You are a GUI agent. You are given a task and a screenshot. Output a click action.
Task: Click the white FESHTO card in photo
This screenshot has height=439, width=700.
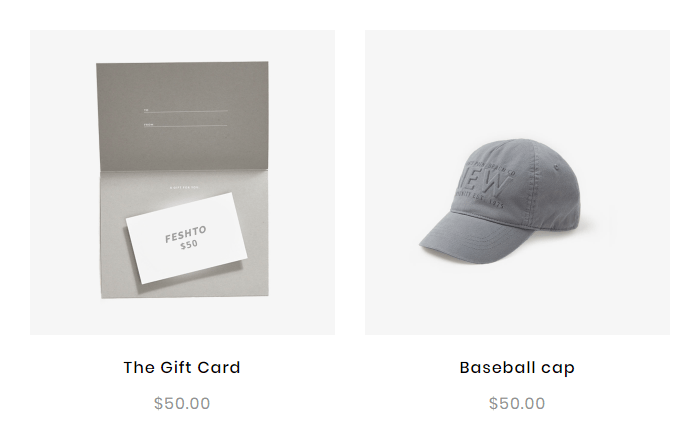click(187, 238)
